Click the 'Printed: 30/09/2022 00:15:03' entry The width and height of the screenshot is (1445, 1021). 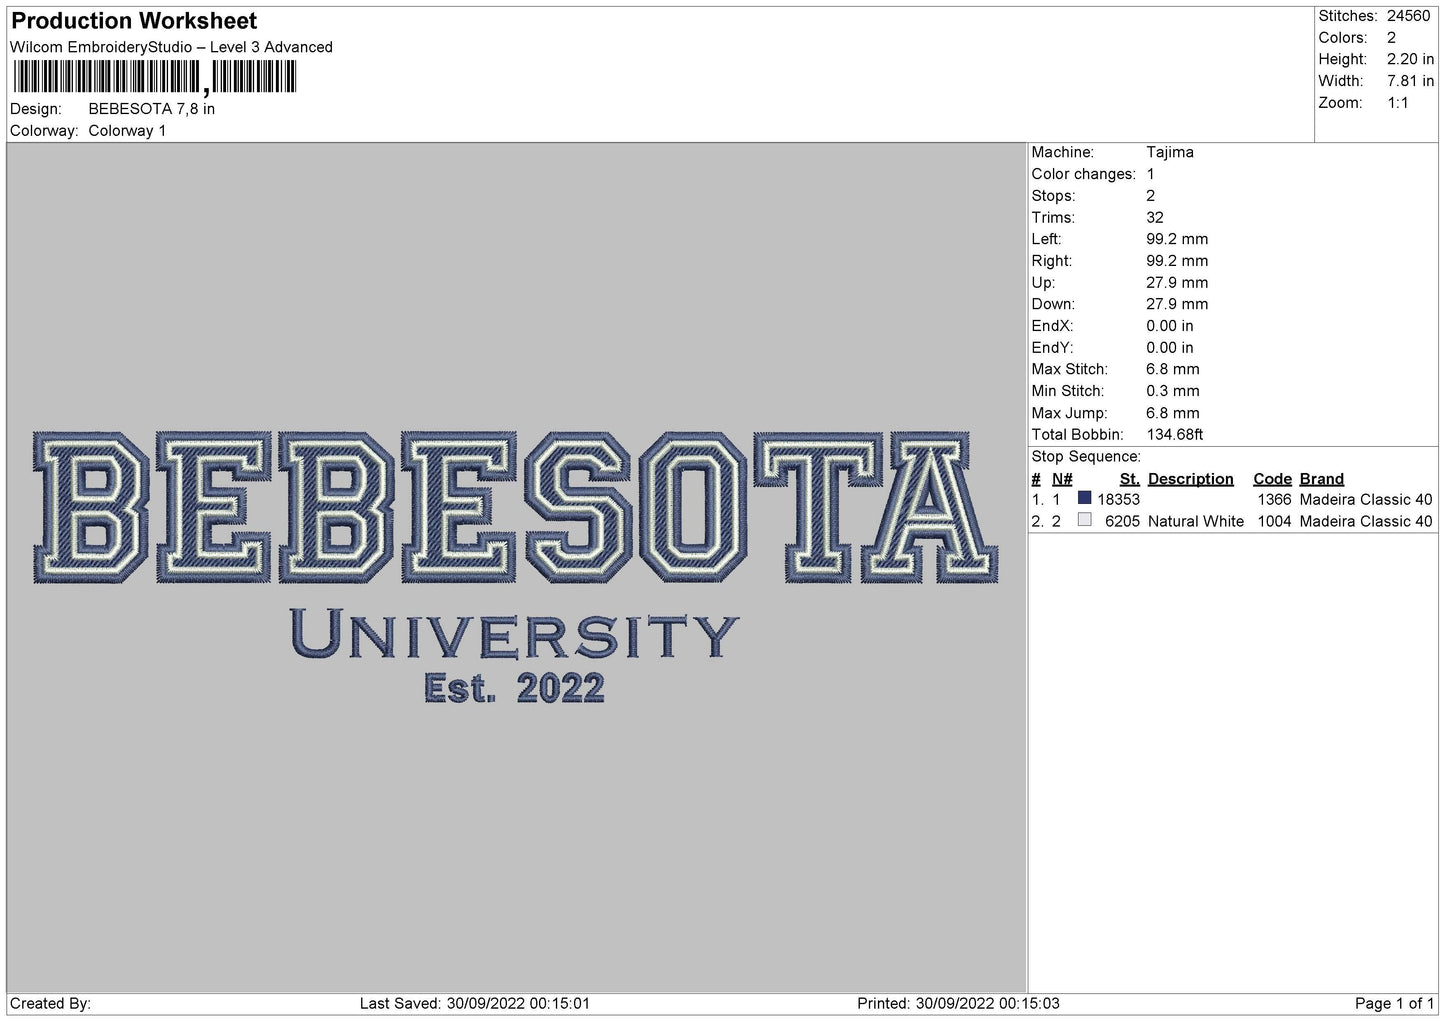pos(958,1003)
